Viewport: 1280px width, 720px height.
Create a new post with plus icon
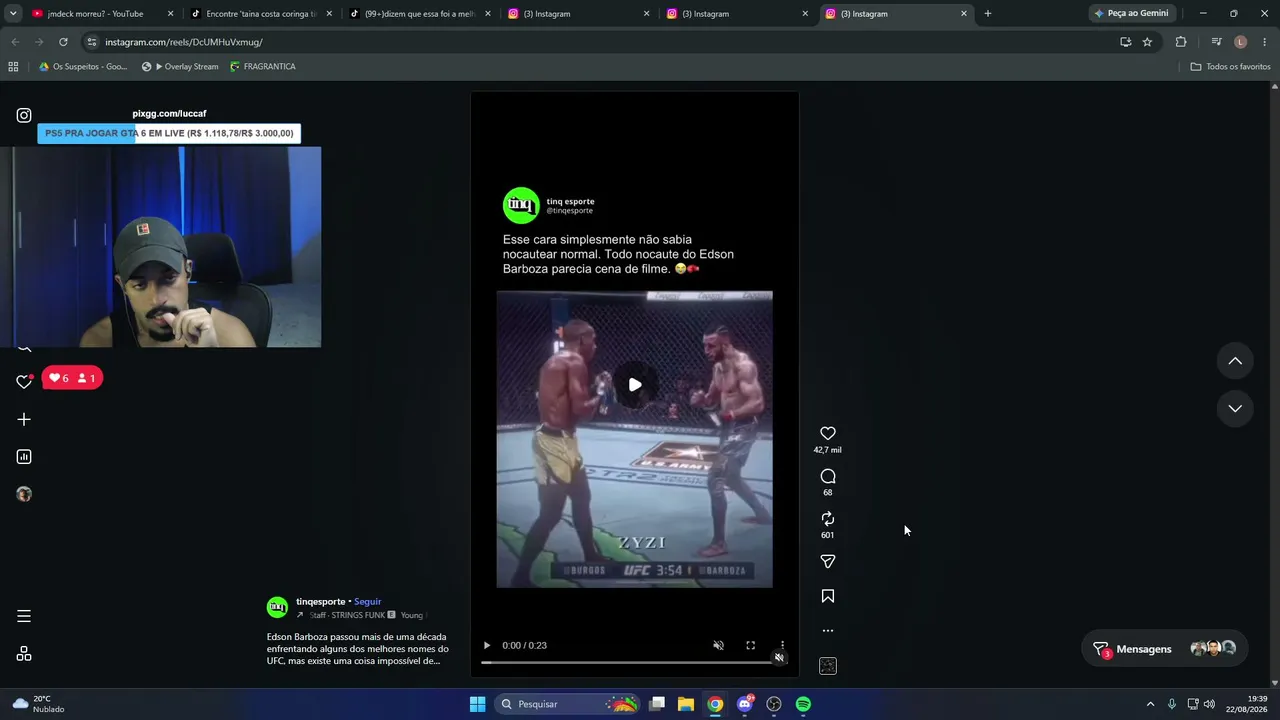pyautogui.click(x=24, y=419)
